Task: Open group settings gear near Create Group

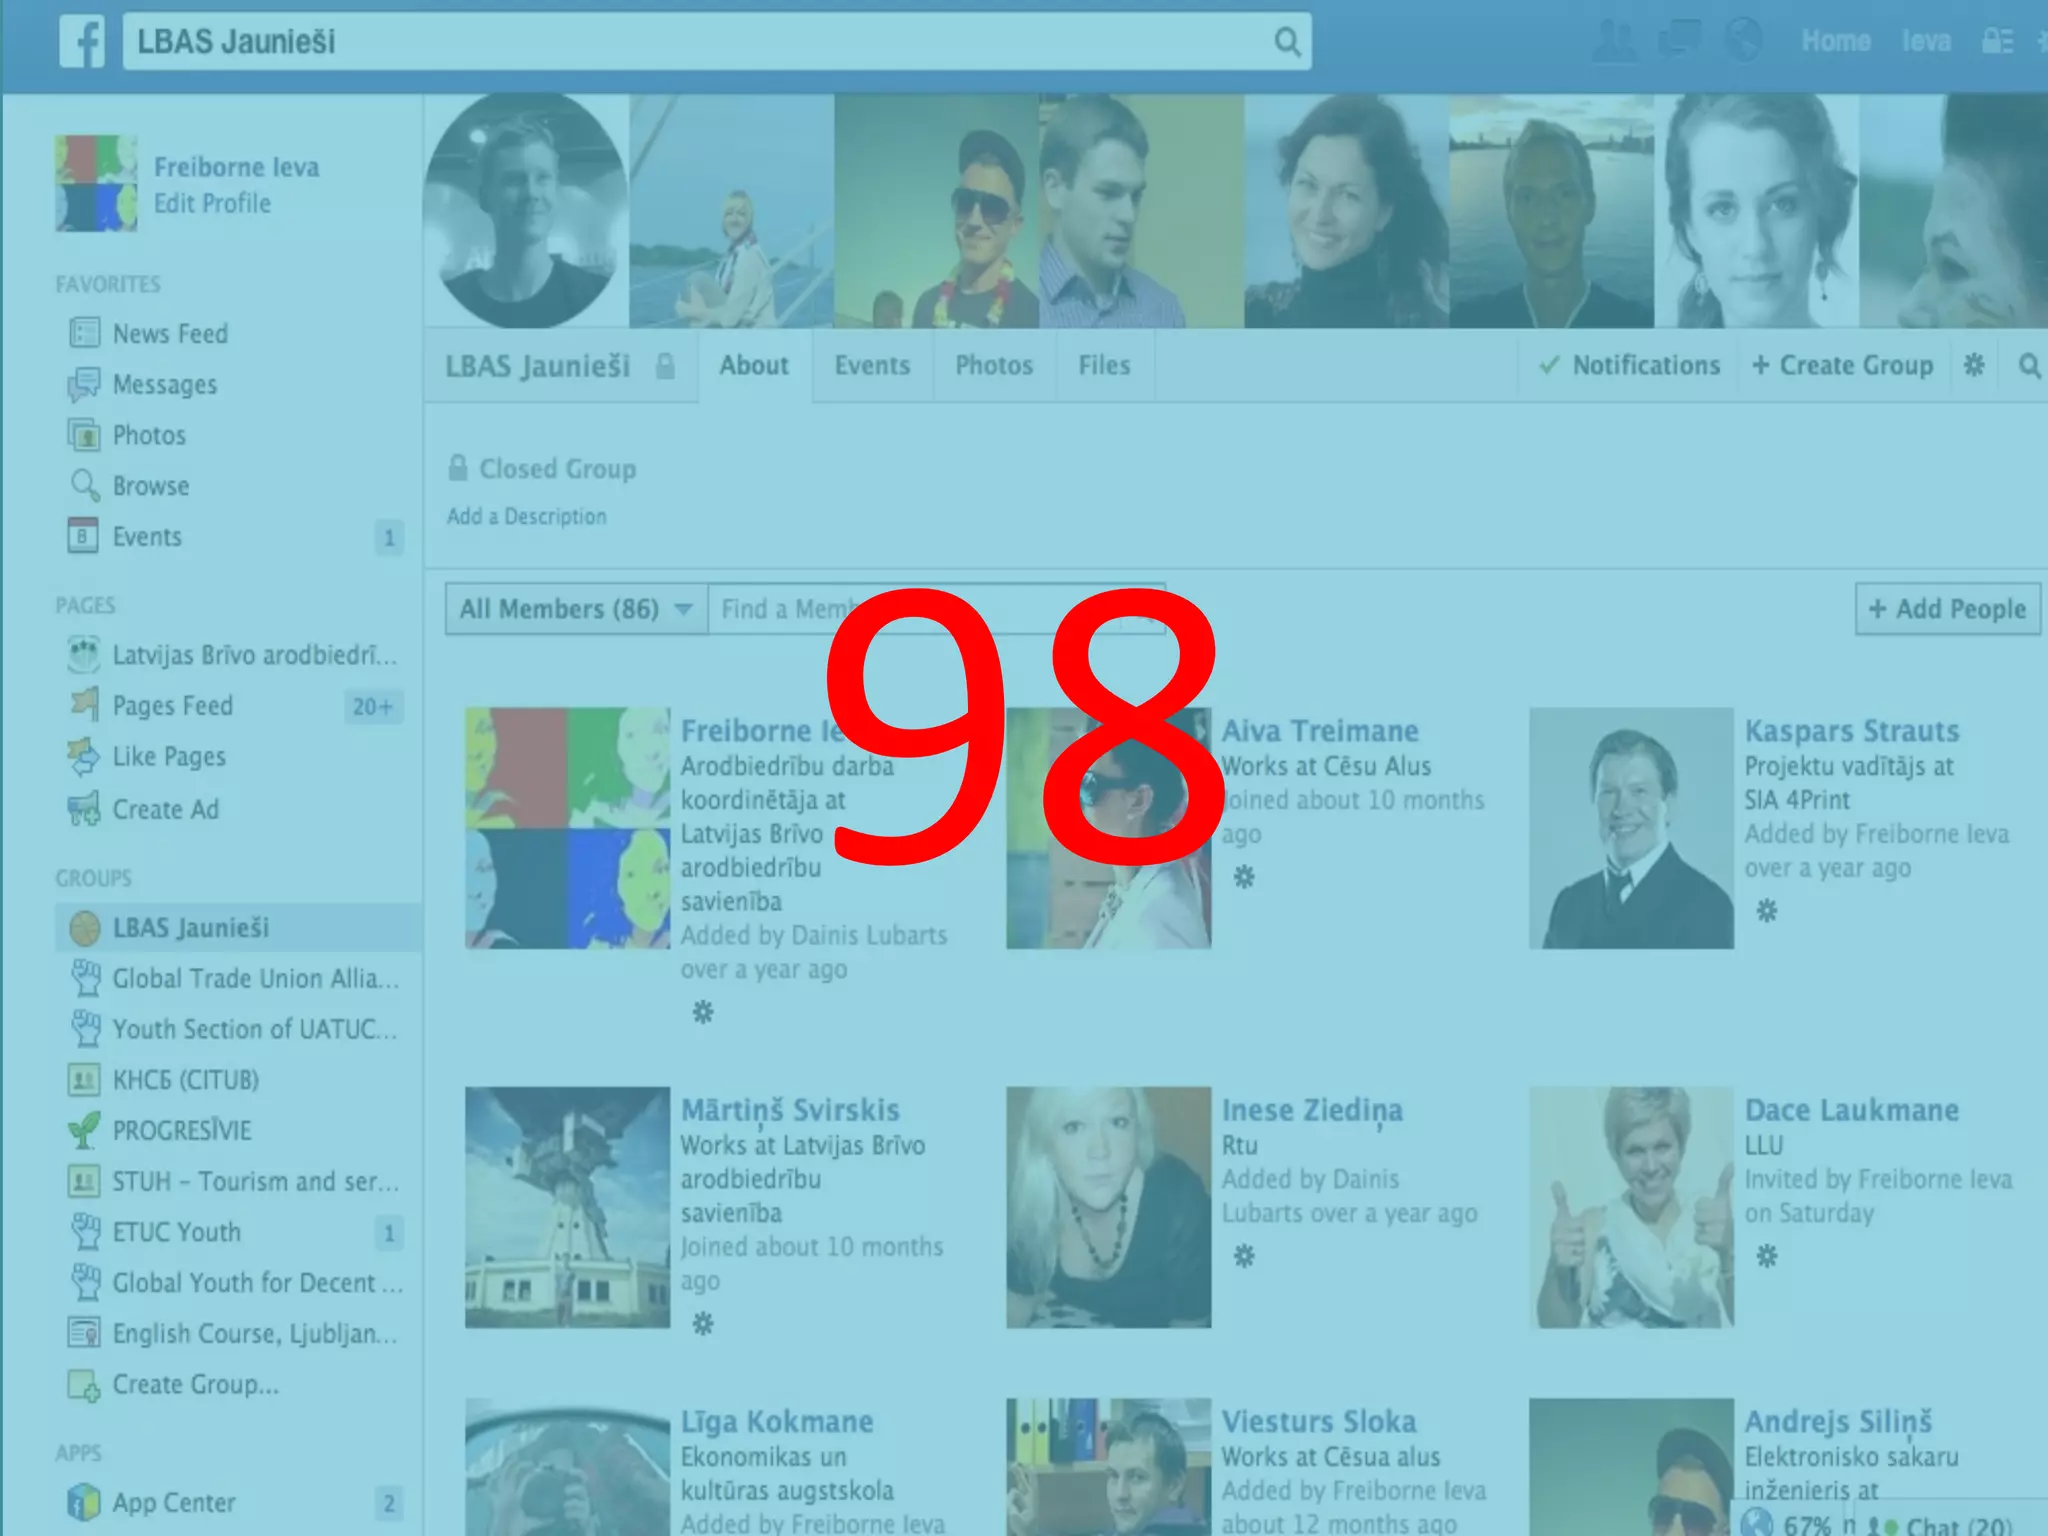Action: click(1974, 365)
